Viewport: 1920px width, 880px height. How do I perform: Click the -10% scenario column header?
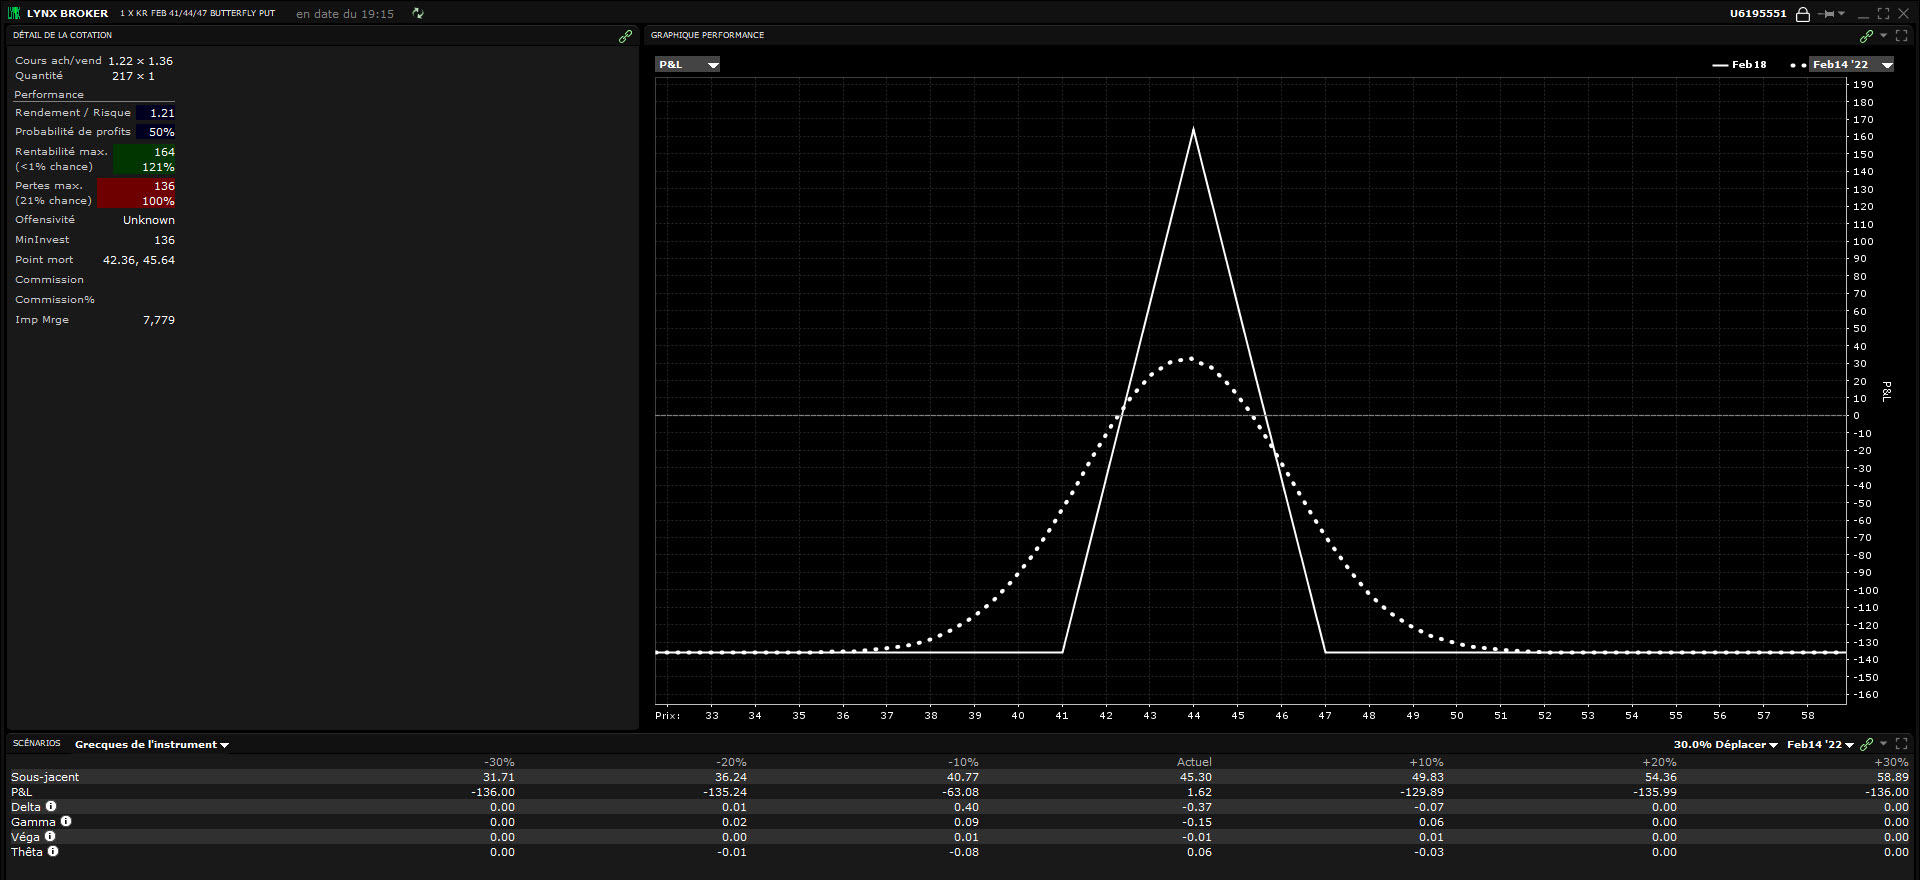[x=963, y=762]
